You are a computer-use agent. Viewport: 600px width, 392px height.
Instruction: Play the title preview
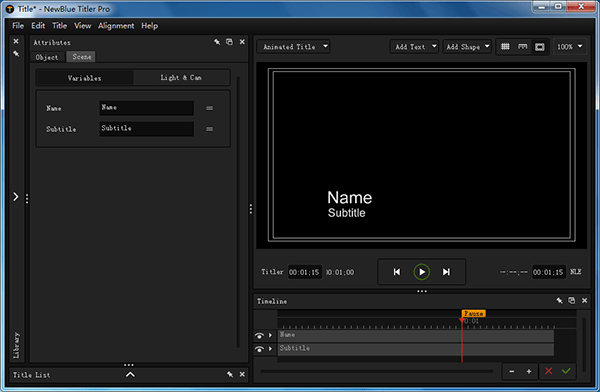point(422,272)
